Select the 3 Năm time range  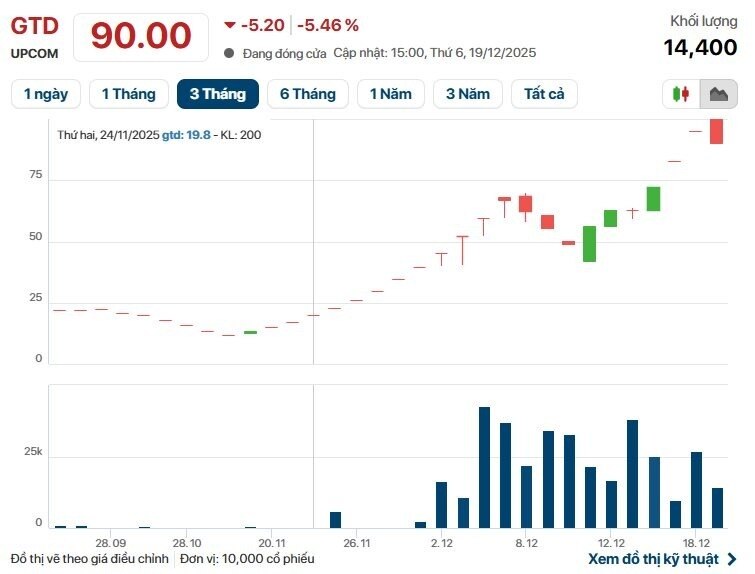468,94
